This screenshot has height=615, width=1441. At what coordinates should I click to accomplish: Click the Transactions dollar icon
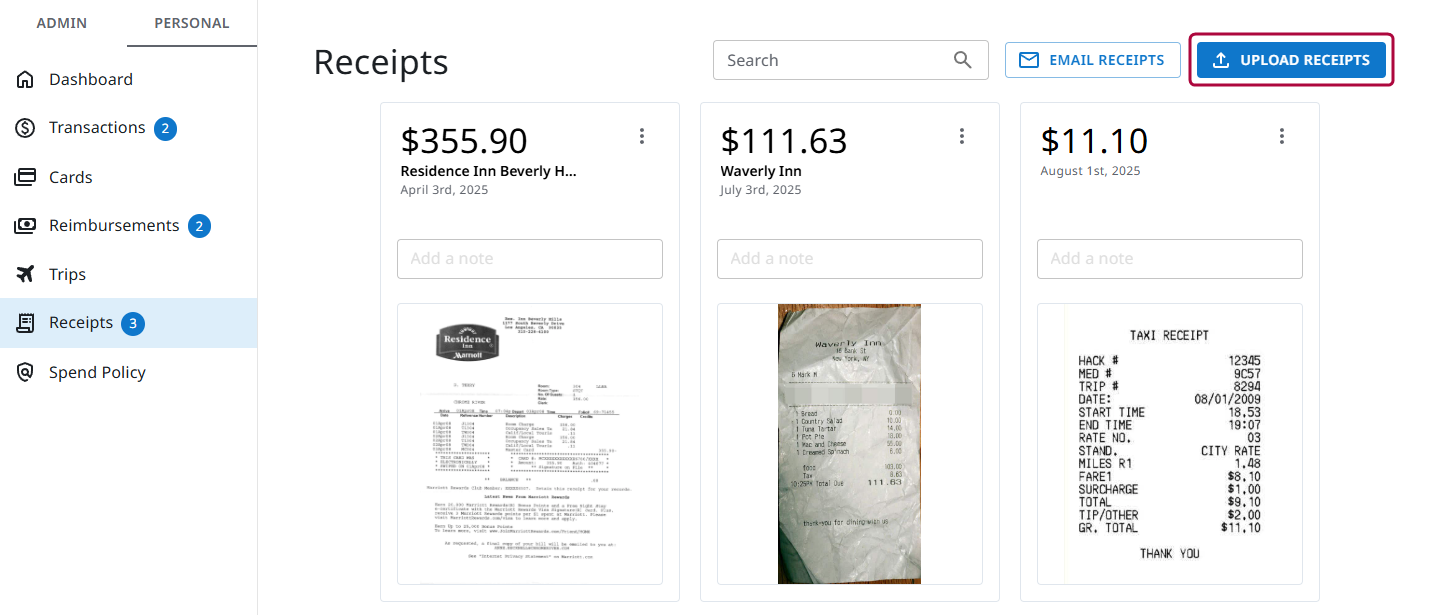tap(25, 128)
